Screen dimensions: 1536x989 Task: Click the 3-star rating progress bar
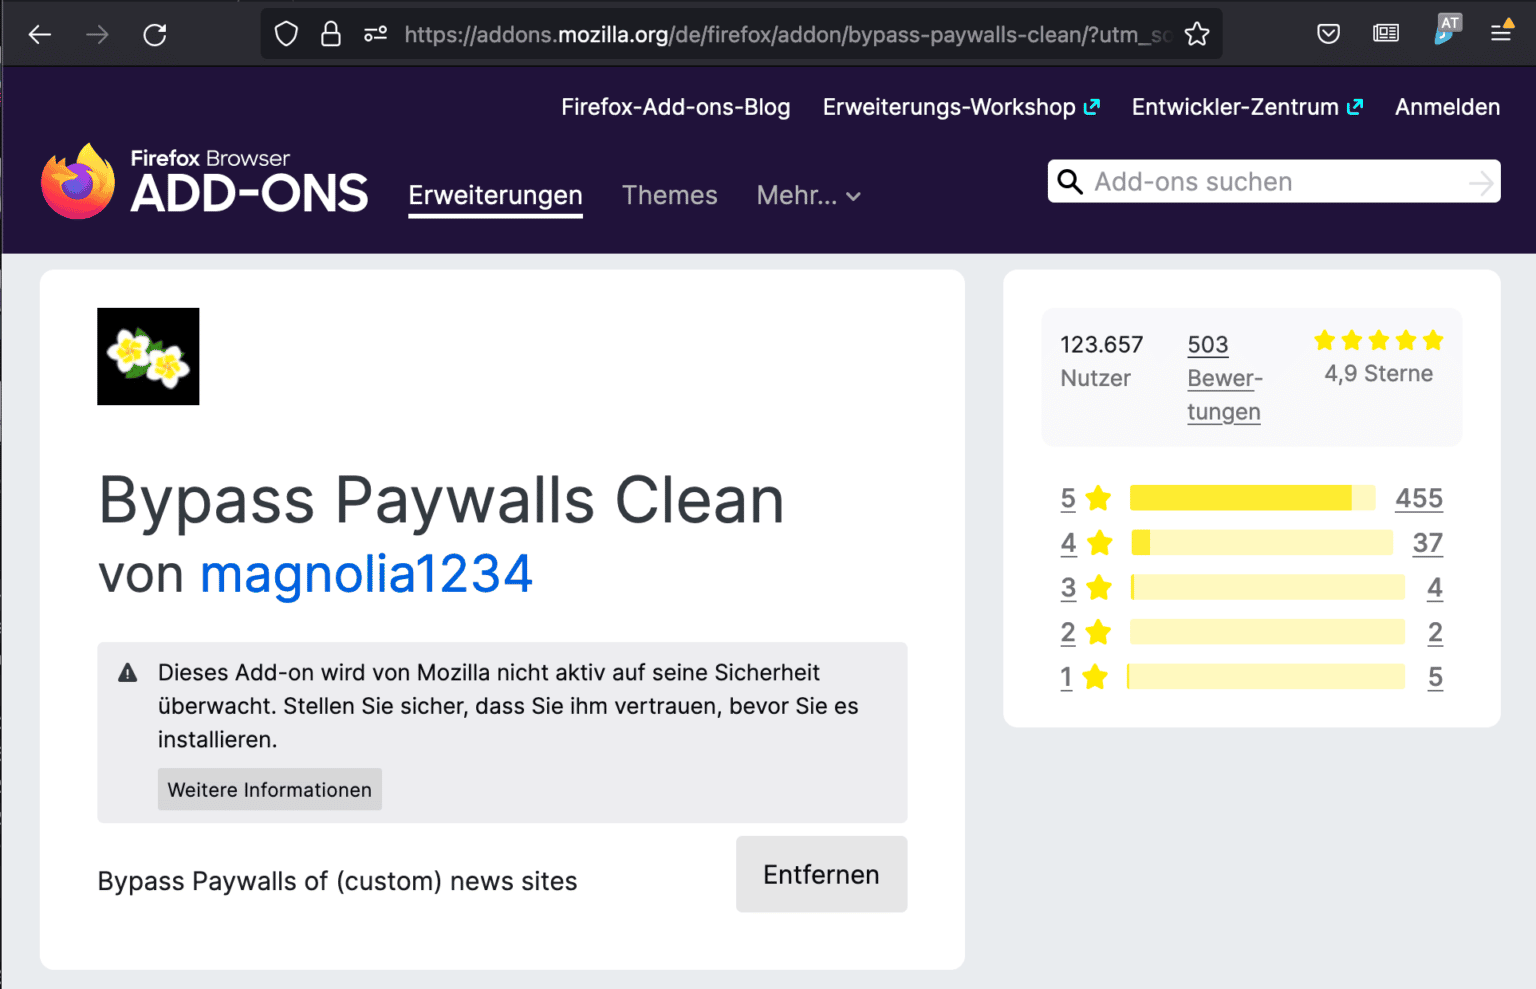[x=1267, y=588]
